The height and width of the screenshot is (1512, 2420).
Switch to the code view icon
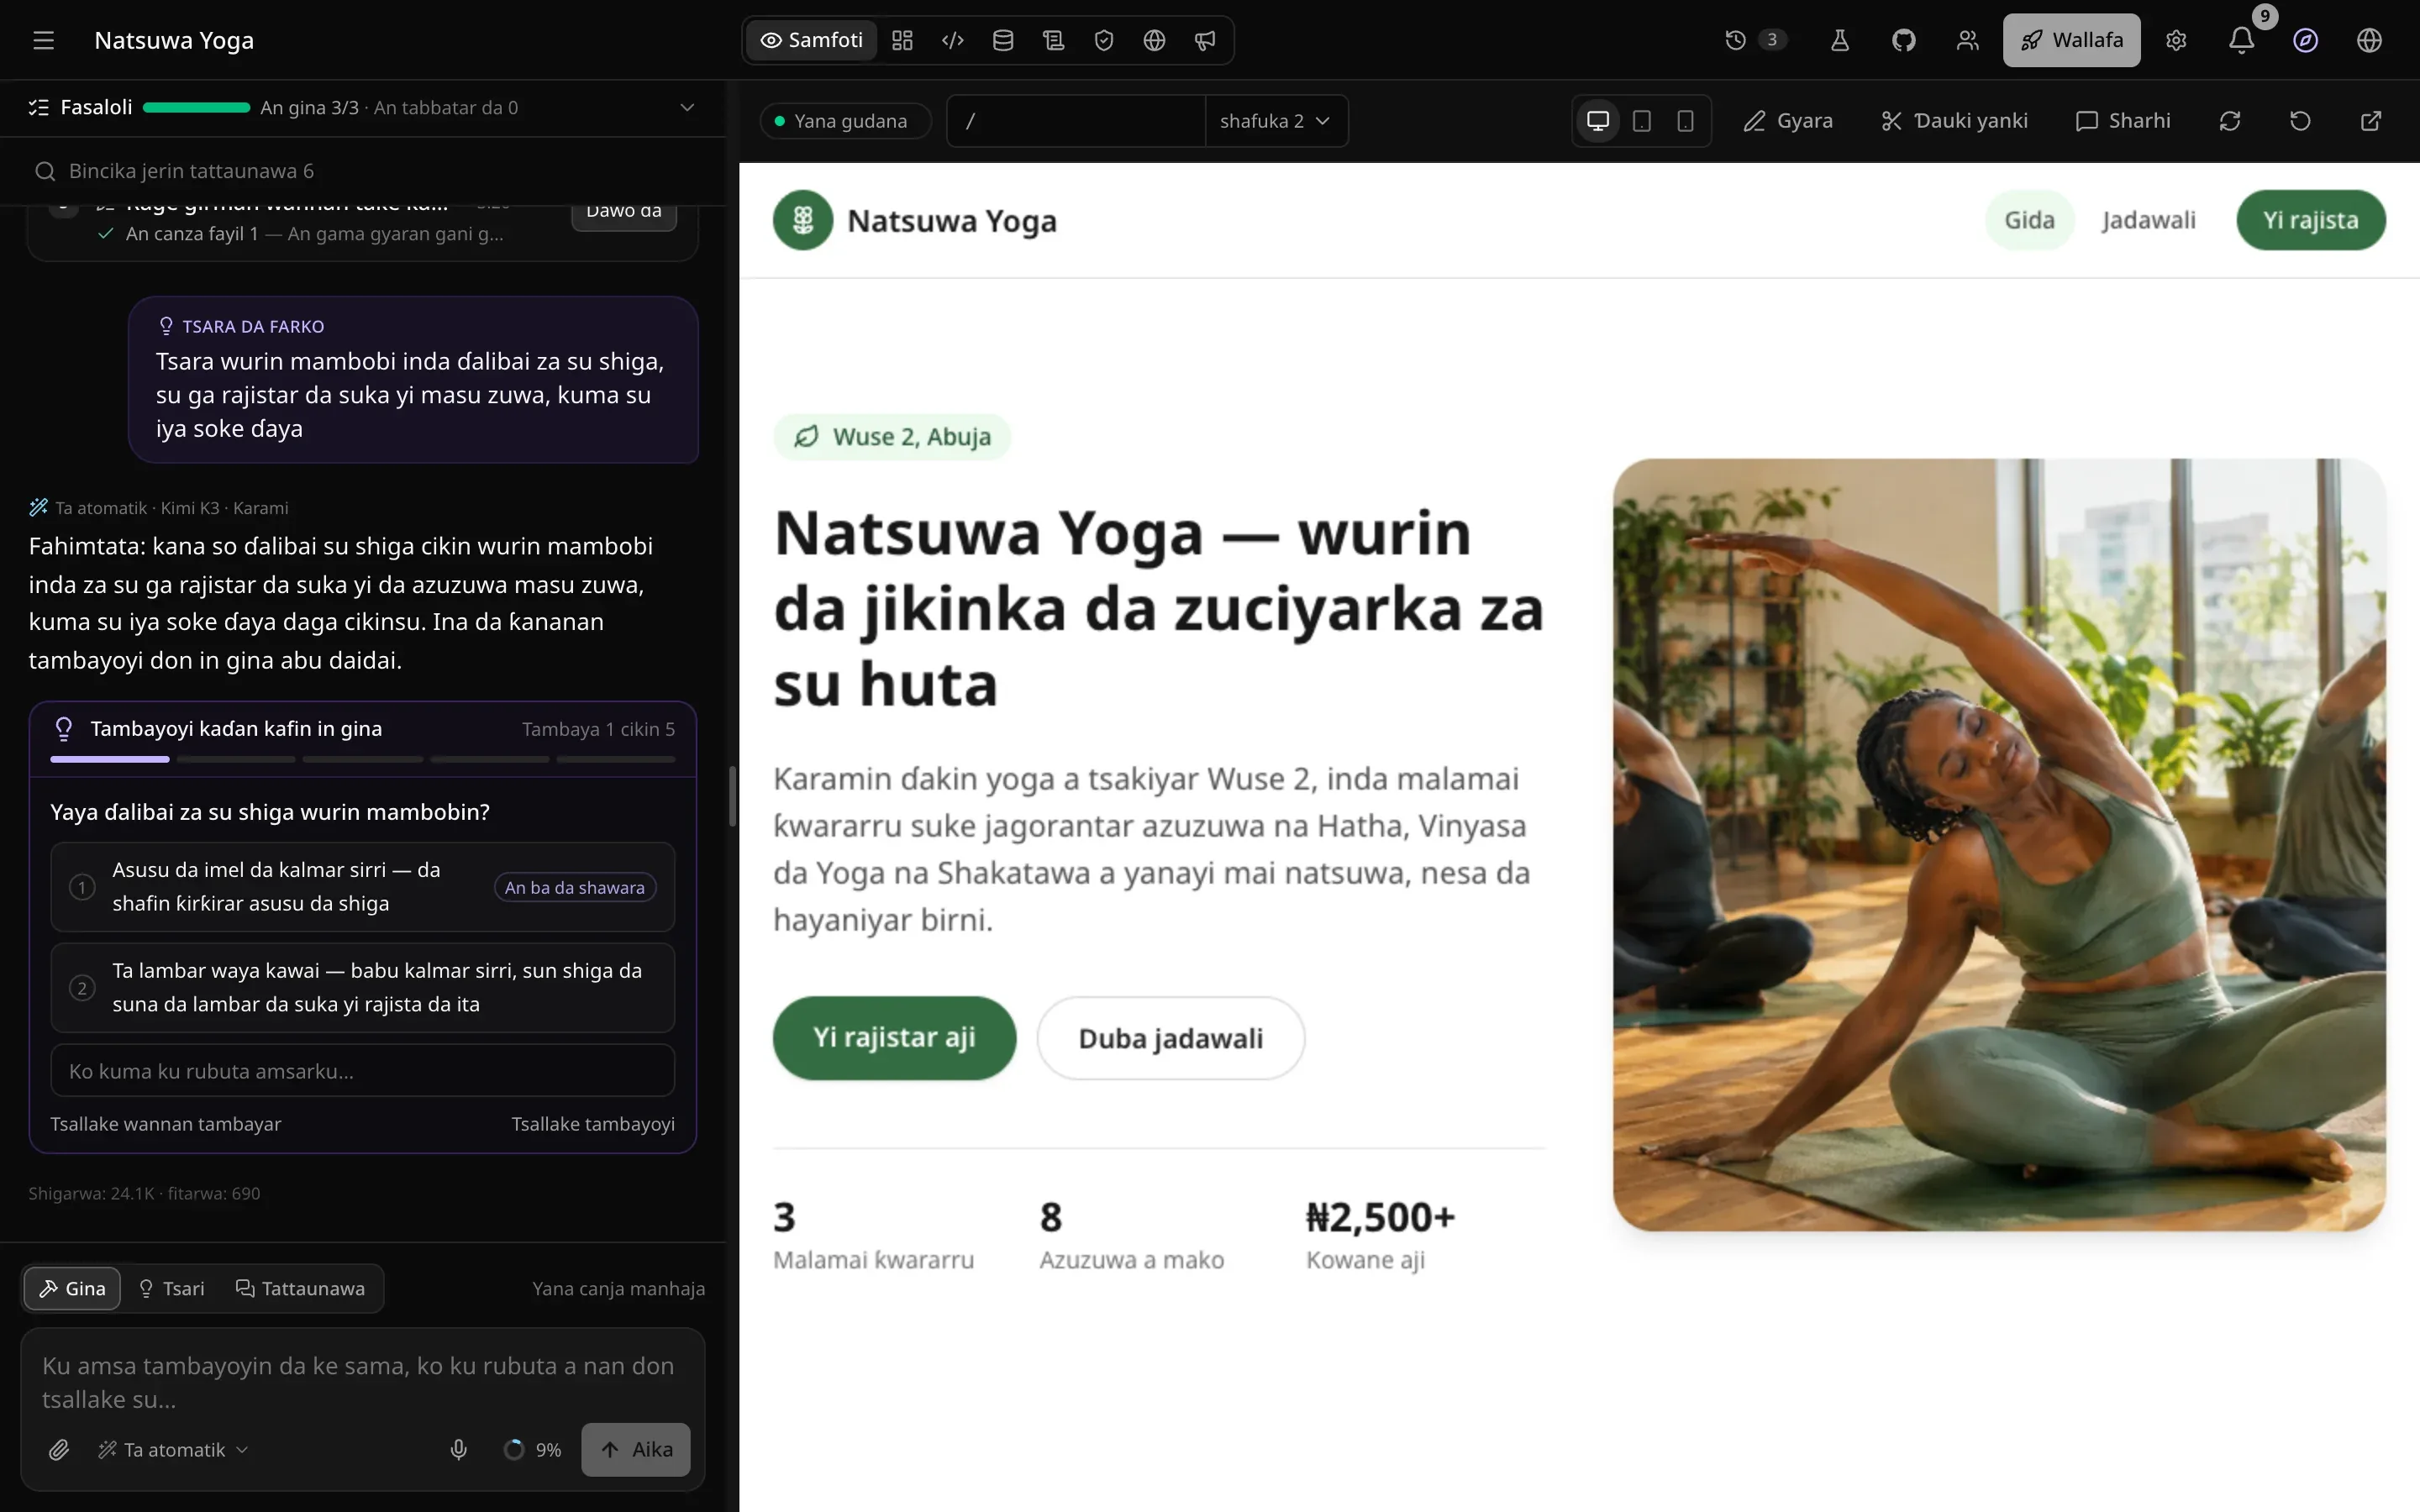tap(953, 40)
